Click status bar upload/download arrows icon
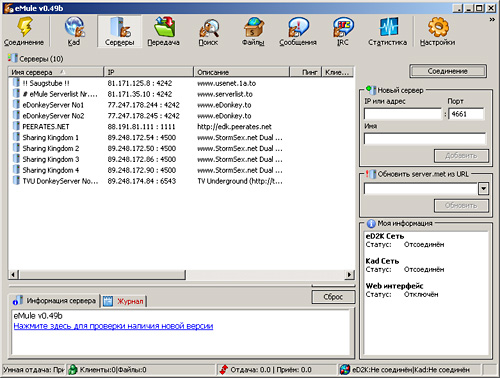Image resolution: width=500 pixels, height=378 pixels. click(x=224, y=369)
